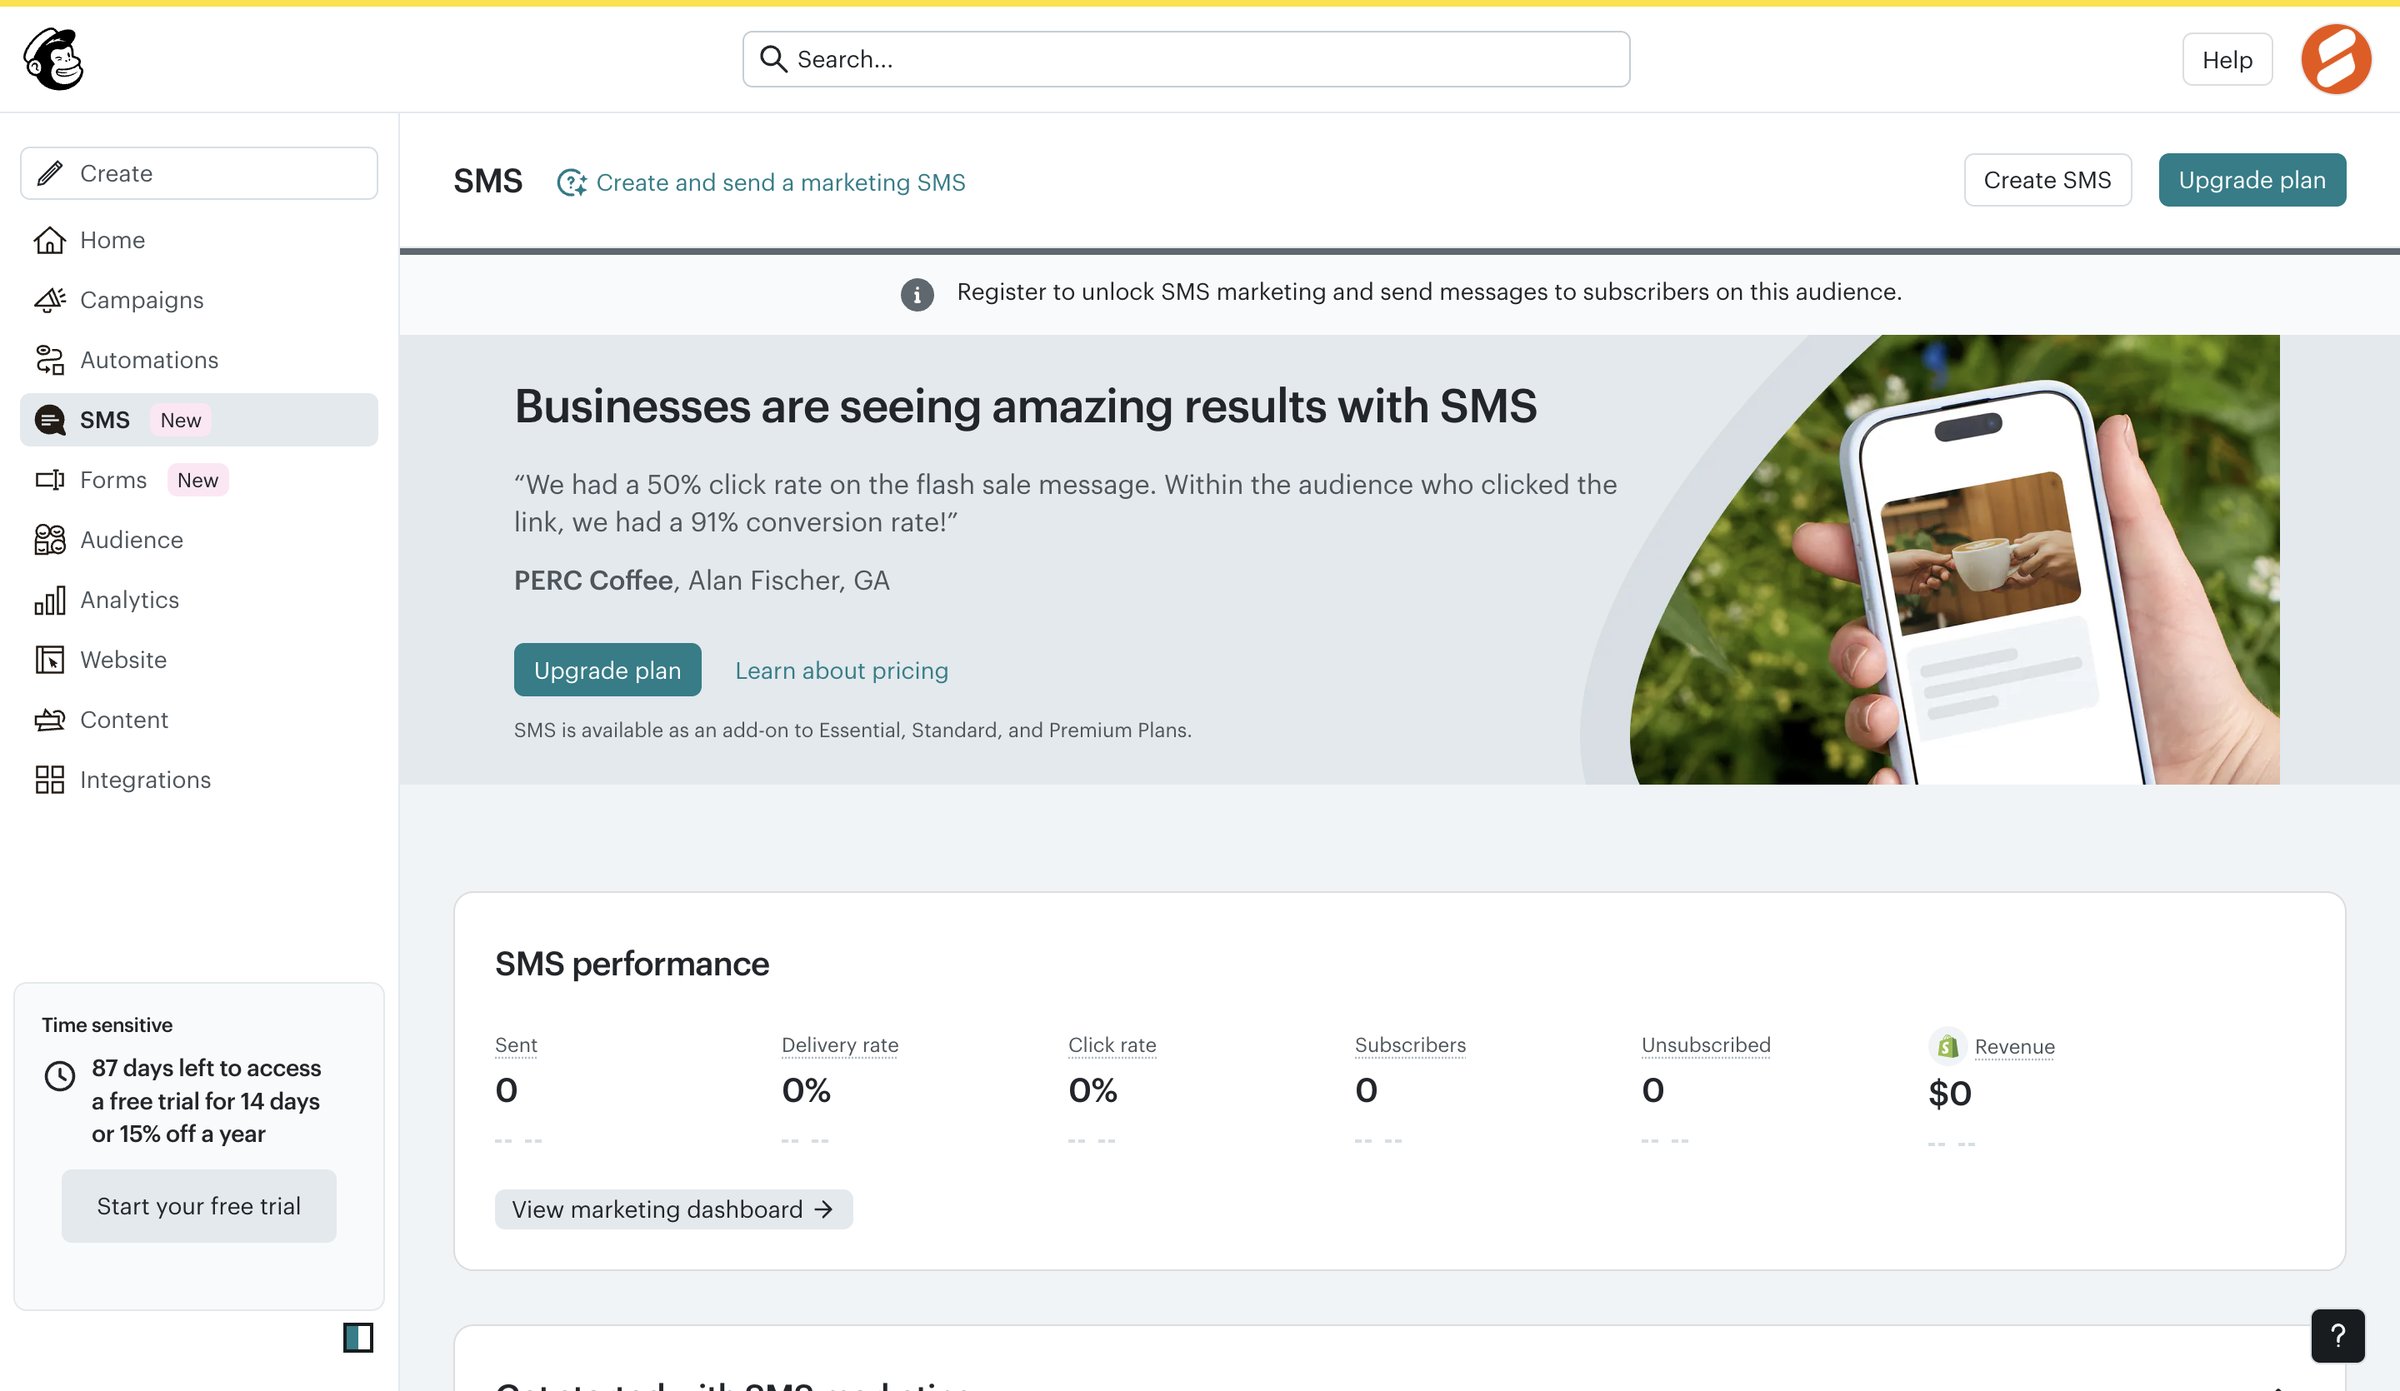Open the orange account avatar menu
2400x1391 pixels.
(2336, 59)
